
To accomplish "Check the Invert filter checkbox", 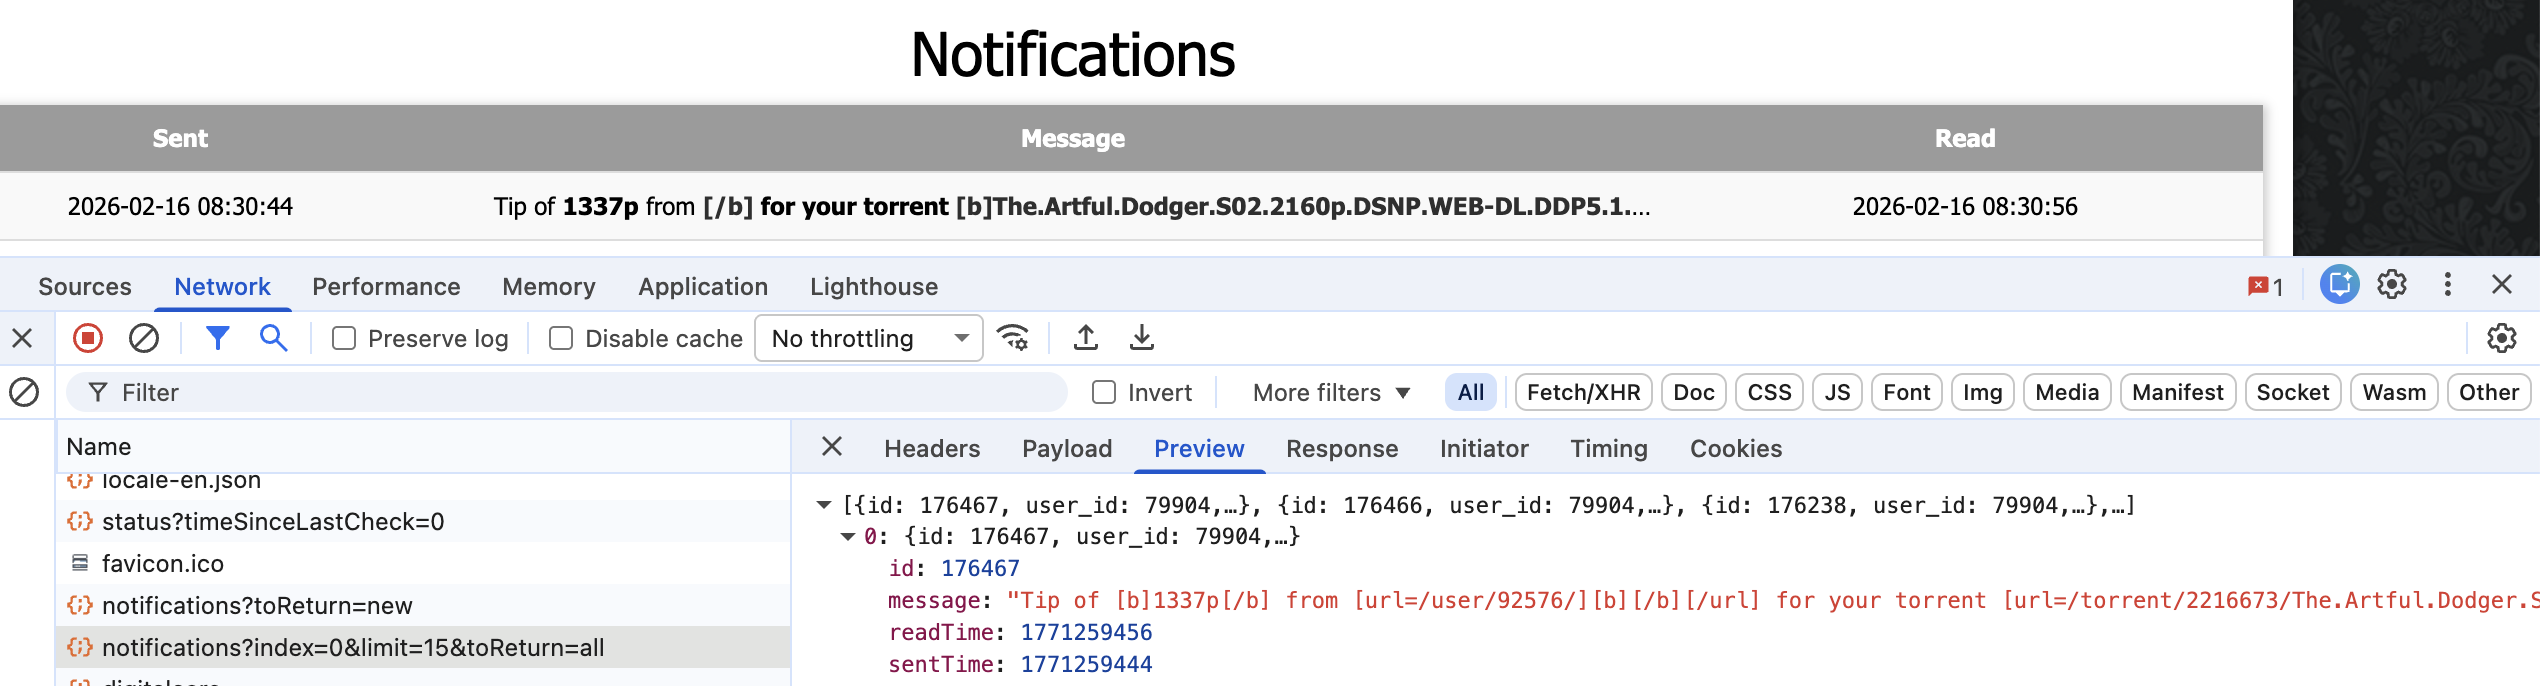I will click(x=1104, y=393).
